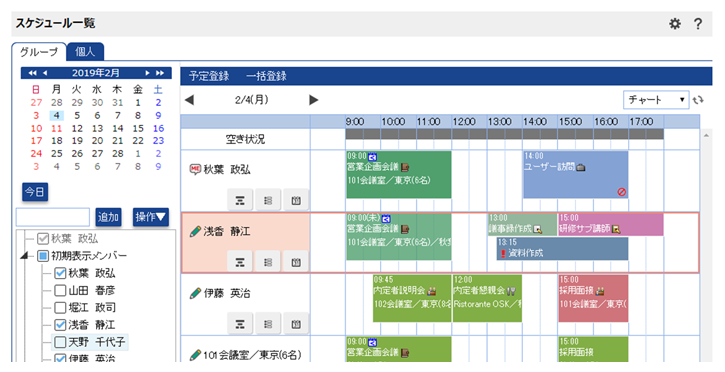Go to previous day with left arrow
The width and height of the screenshot is (725, 372).
[189, 100]
